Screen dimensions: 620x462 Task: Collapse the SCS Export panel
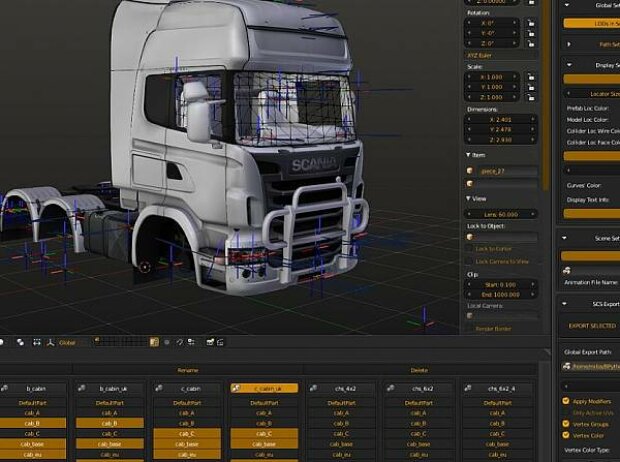click(x=565, y=304)
